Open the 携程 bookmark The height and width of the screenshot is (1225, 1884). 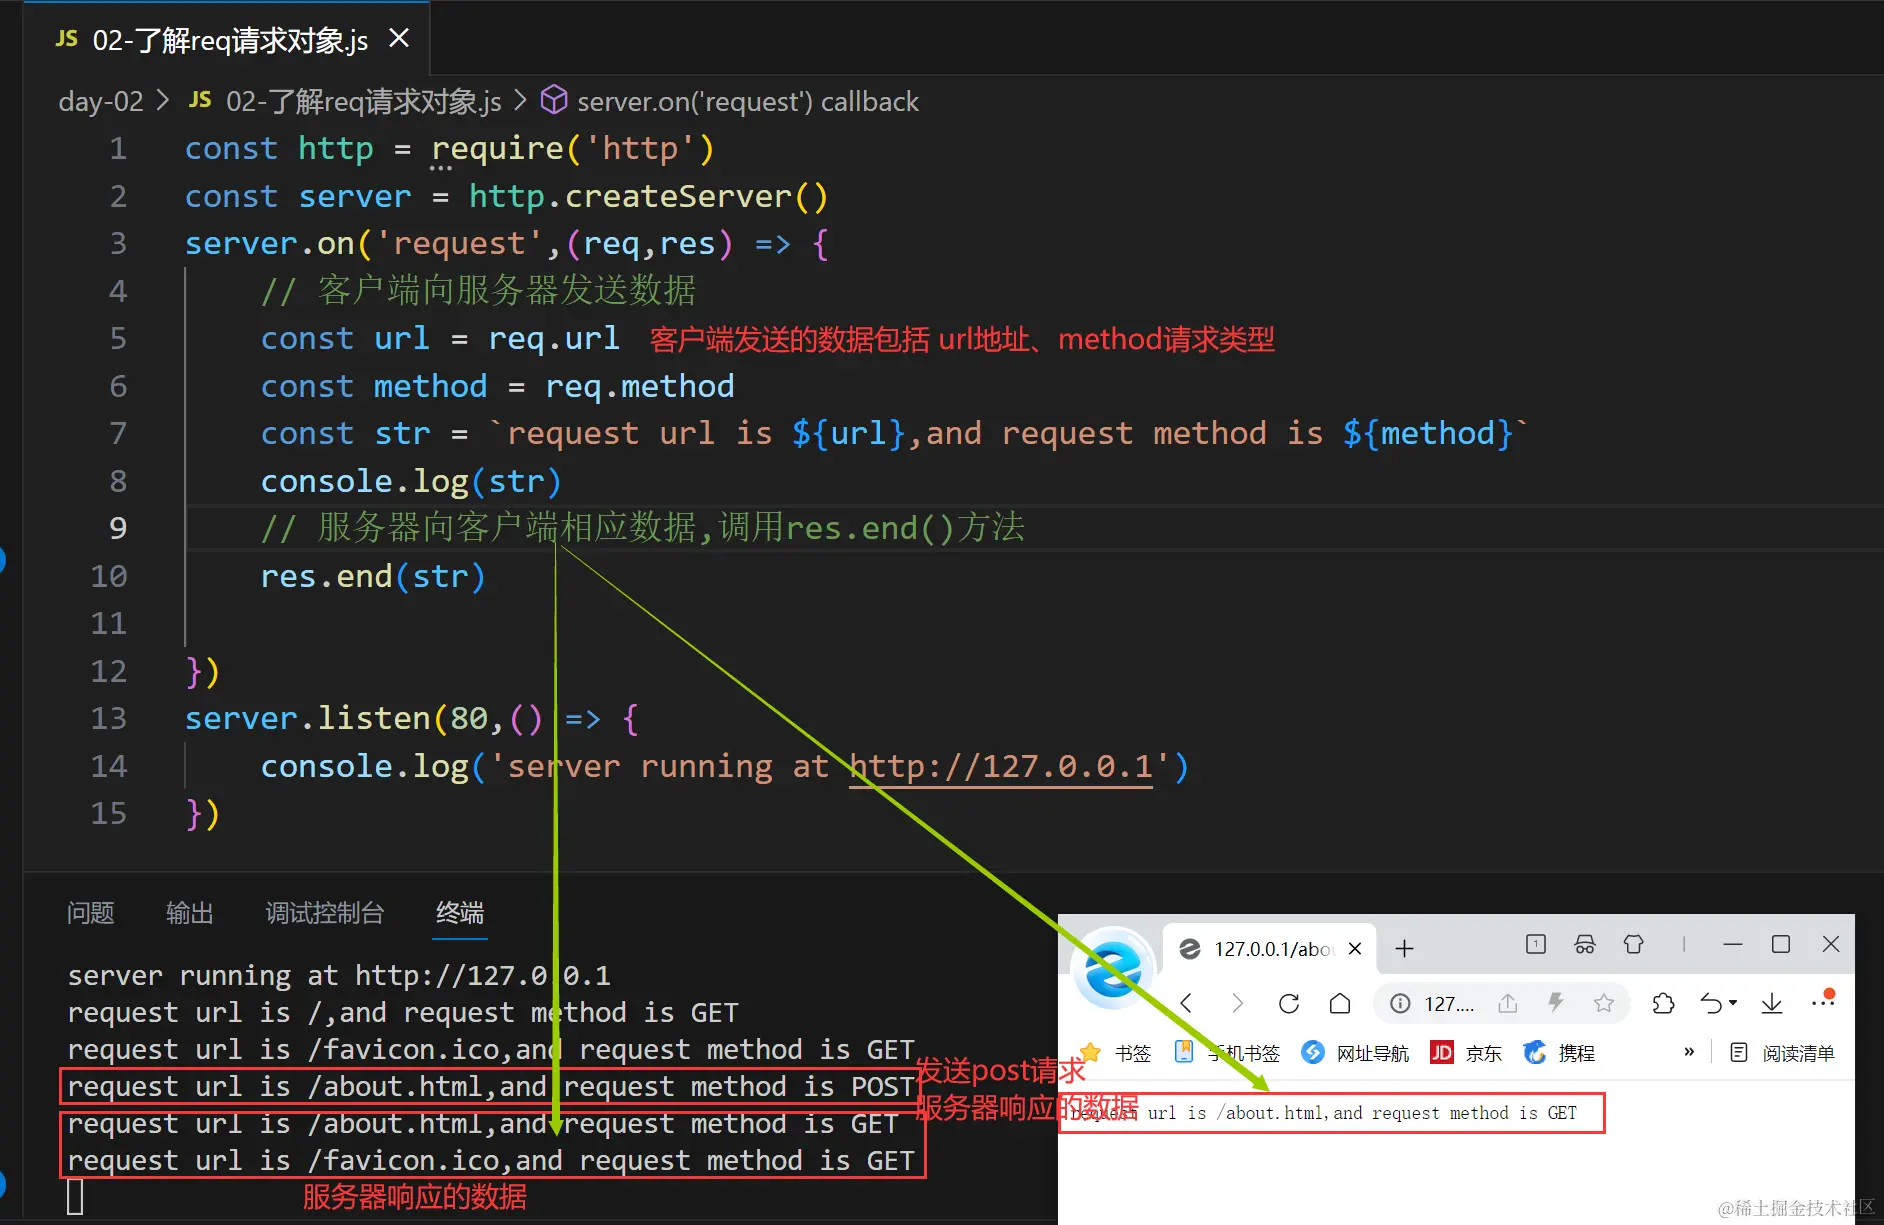(1559, 1053)
